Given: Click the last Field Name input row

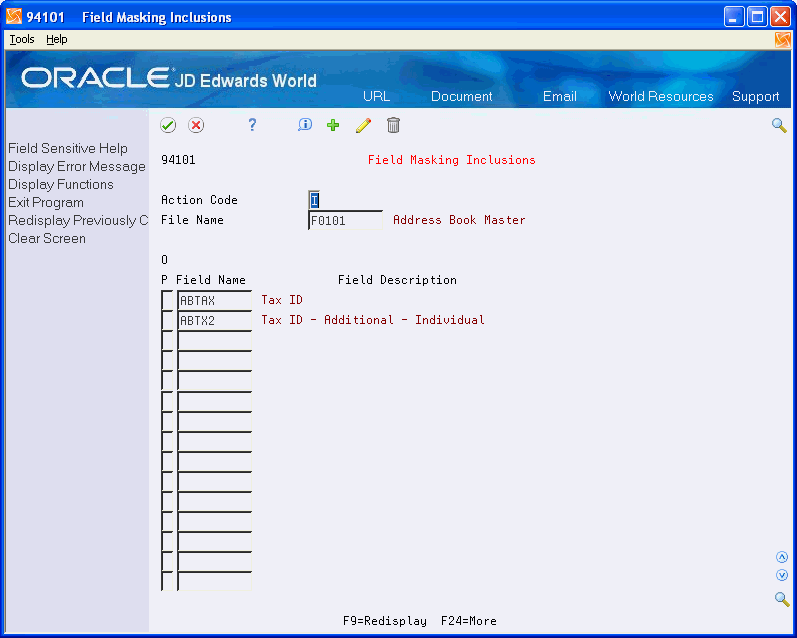Looking at the screenshot, I should point(214,581).
